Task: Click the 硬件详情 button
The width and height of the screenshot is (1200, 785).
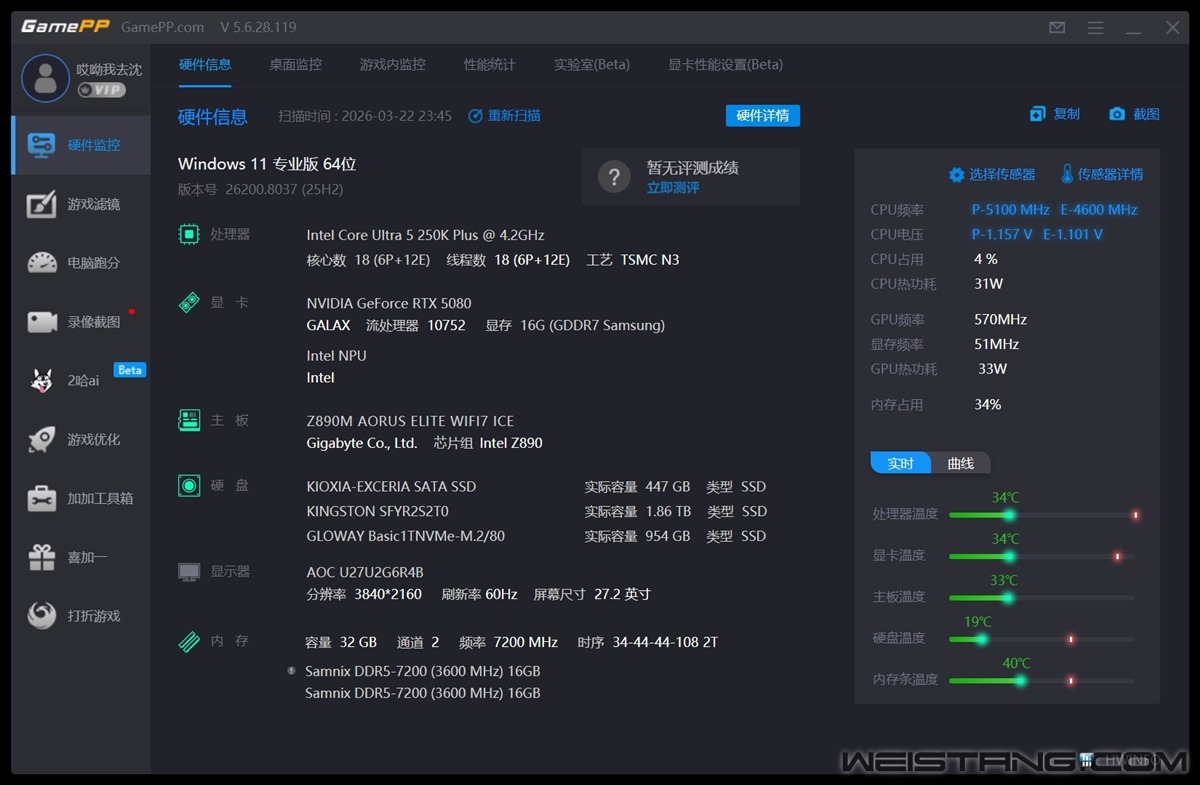Action: [x=762, y=116]
